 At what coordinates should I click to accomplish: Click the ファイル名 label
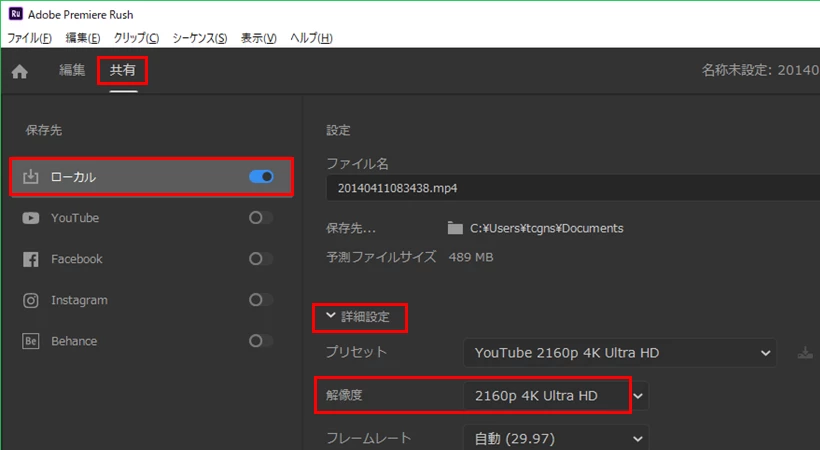pos(358,164)
